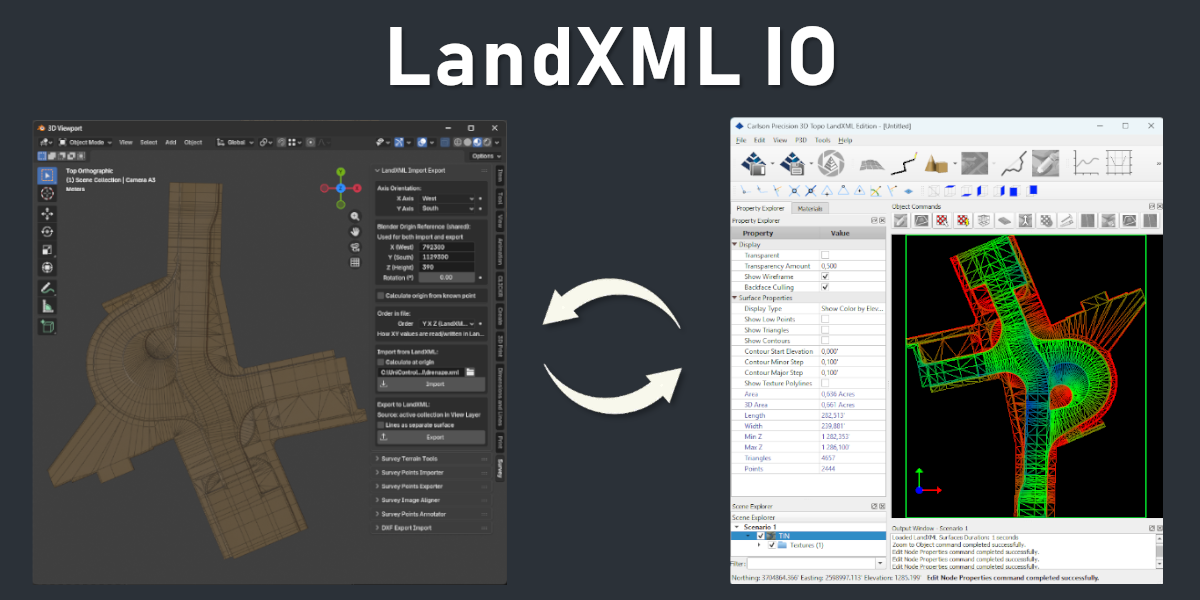The image size is (1200, 600).
Task: Select the Add Cube tool in Blender
Action: coord(47,326)
